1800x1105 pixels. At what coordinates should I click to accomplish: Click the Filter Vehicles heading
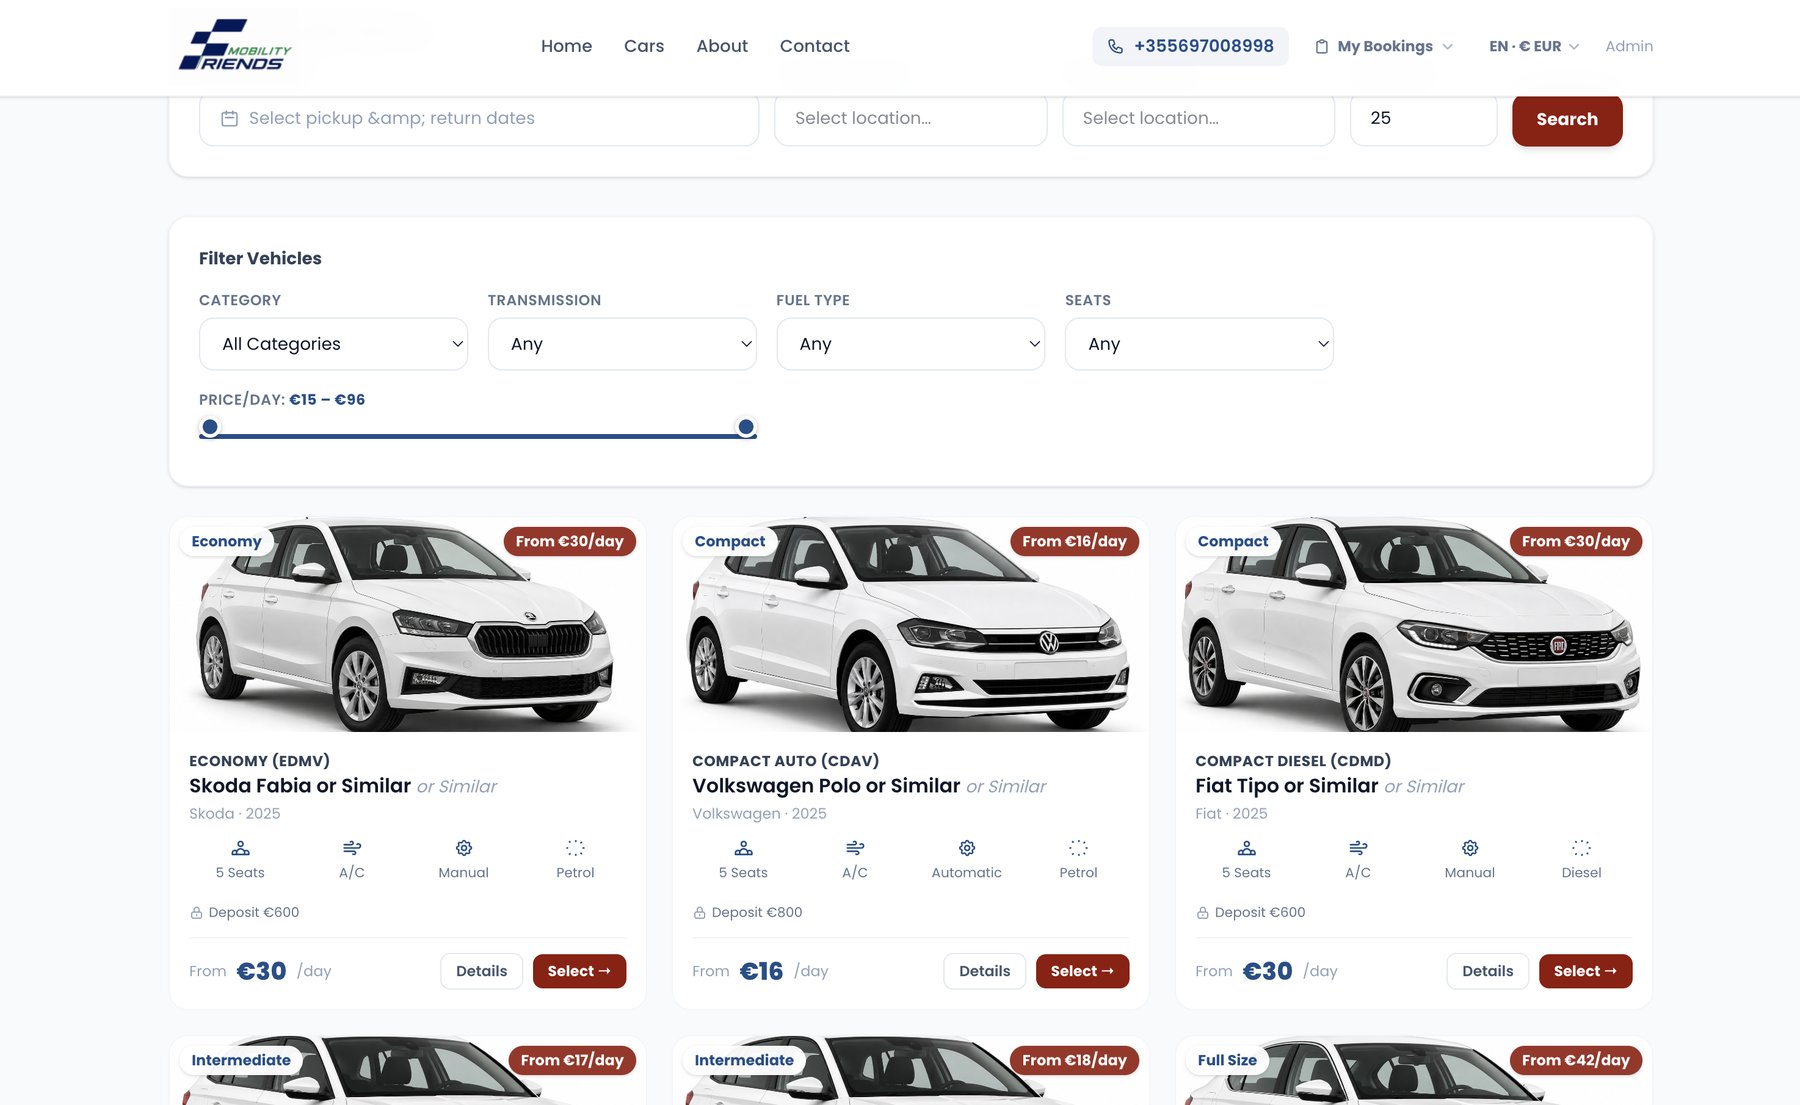[x=260, y=258]
